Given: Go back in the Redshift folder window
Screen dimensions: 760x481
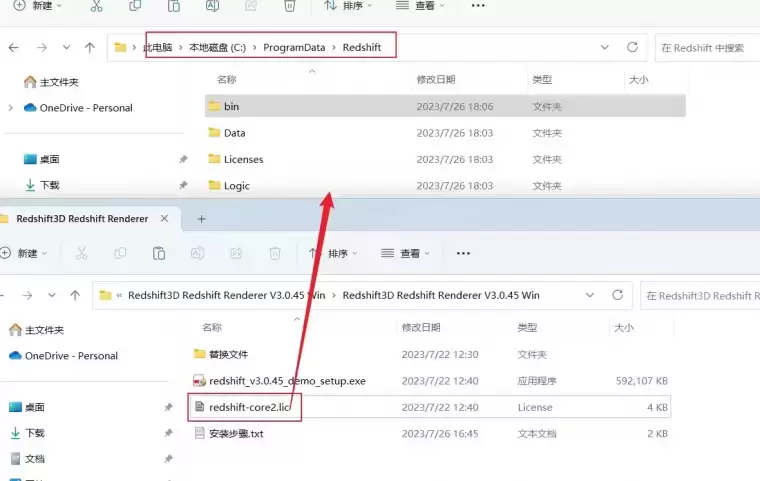Looking at the screenshot, I should click(14, 48).
